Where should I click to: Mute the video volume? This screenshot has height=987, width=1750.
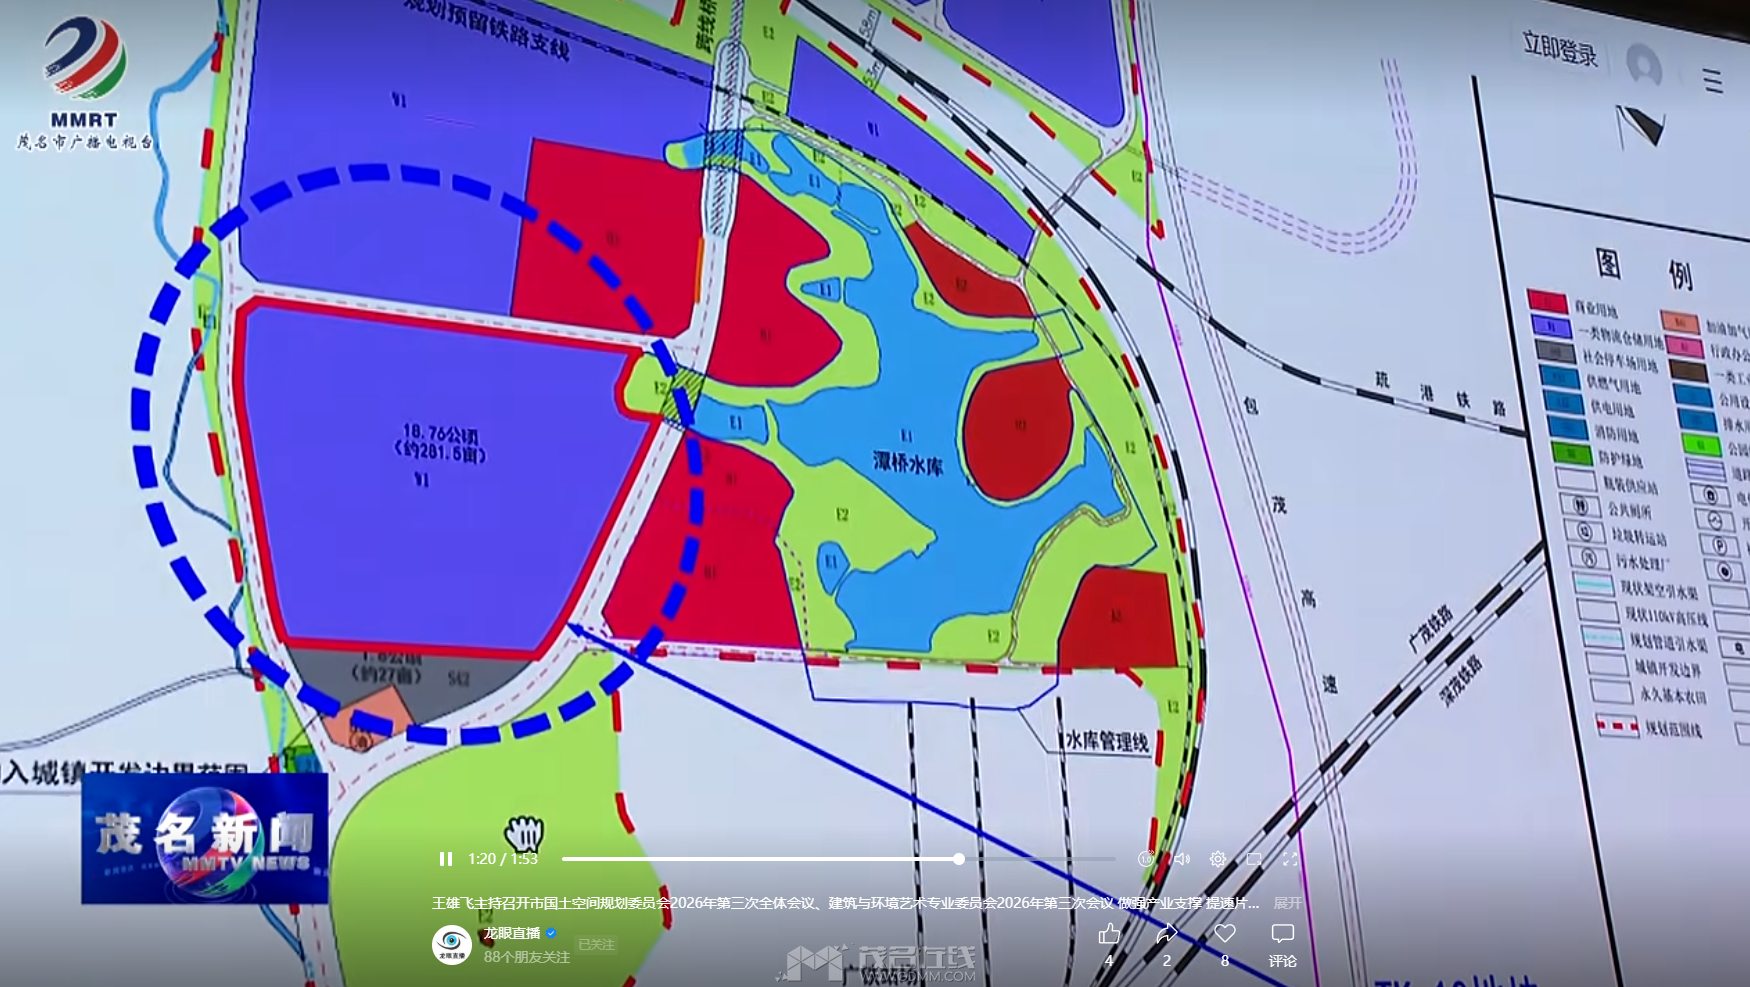pyautogui.click(x=1181, y=859)
